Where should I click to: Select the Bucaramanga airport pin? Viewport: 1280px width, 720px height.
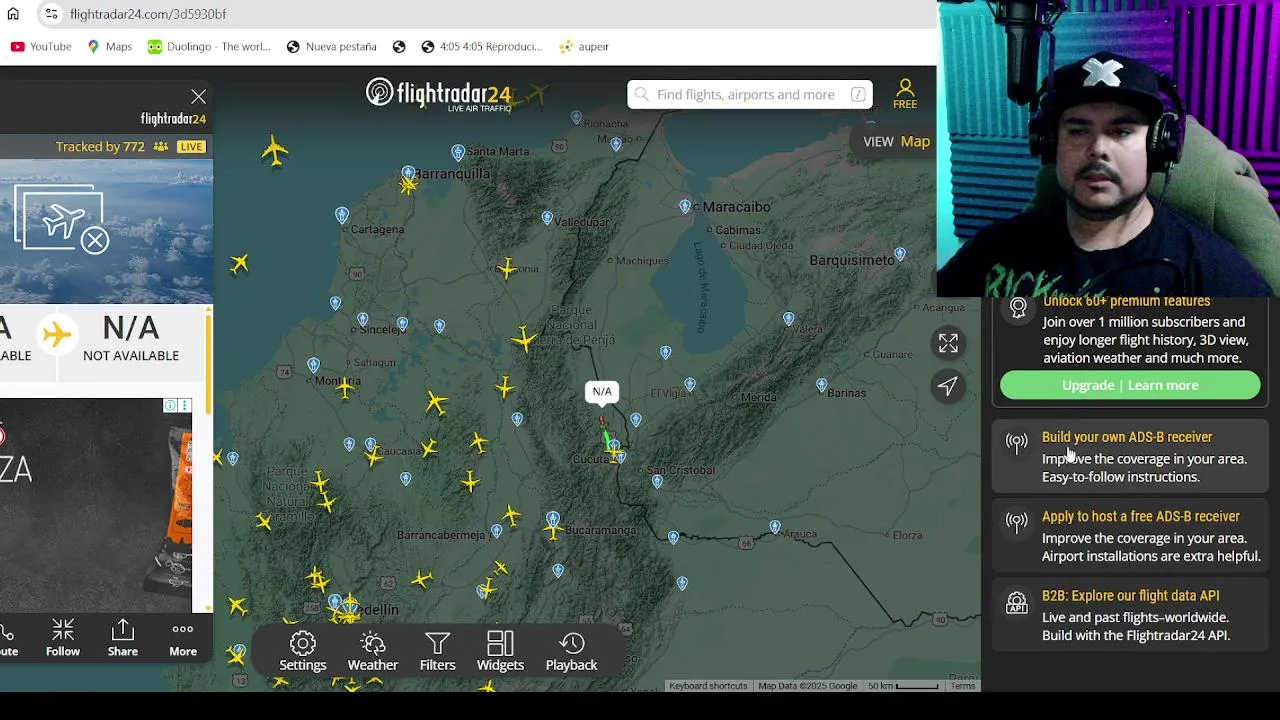(x=553, y=519)
